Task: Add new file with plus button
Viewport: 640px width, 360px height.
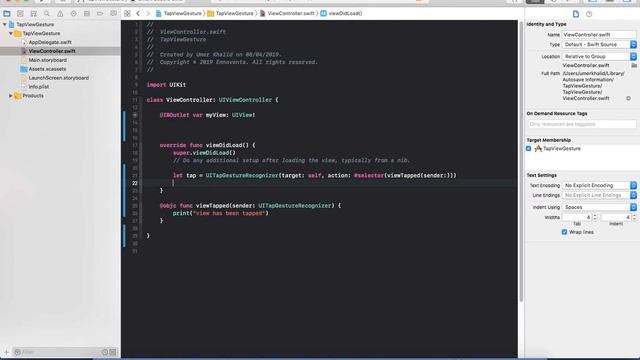Action: coord(6,352)
